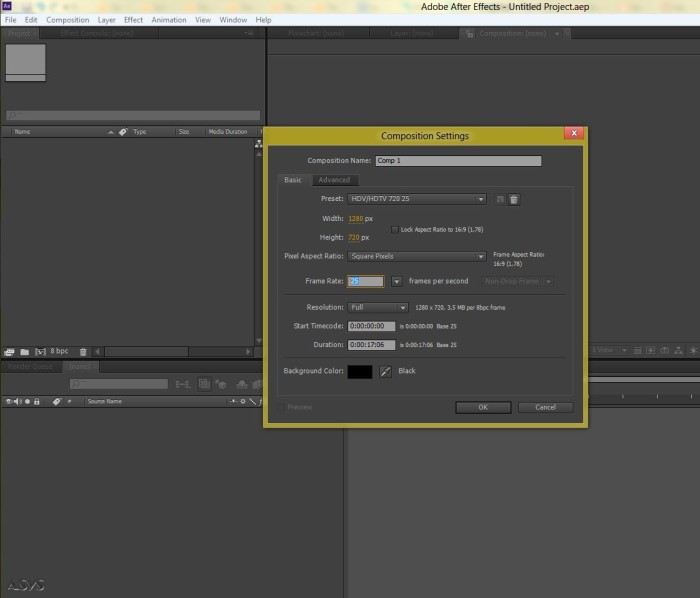
Task: Click the toggle pixel aspect correction icon
Action: pos(638,351)
